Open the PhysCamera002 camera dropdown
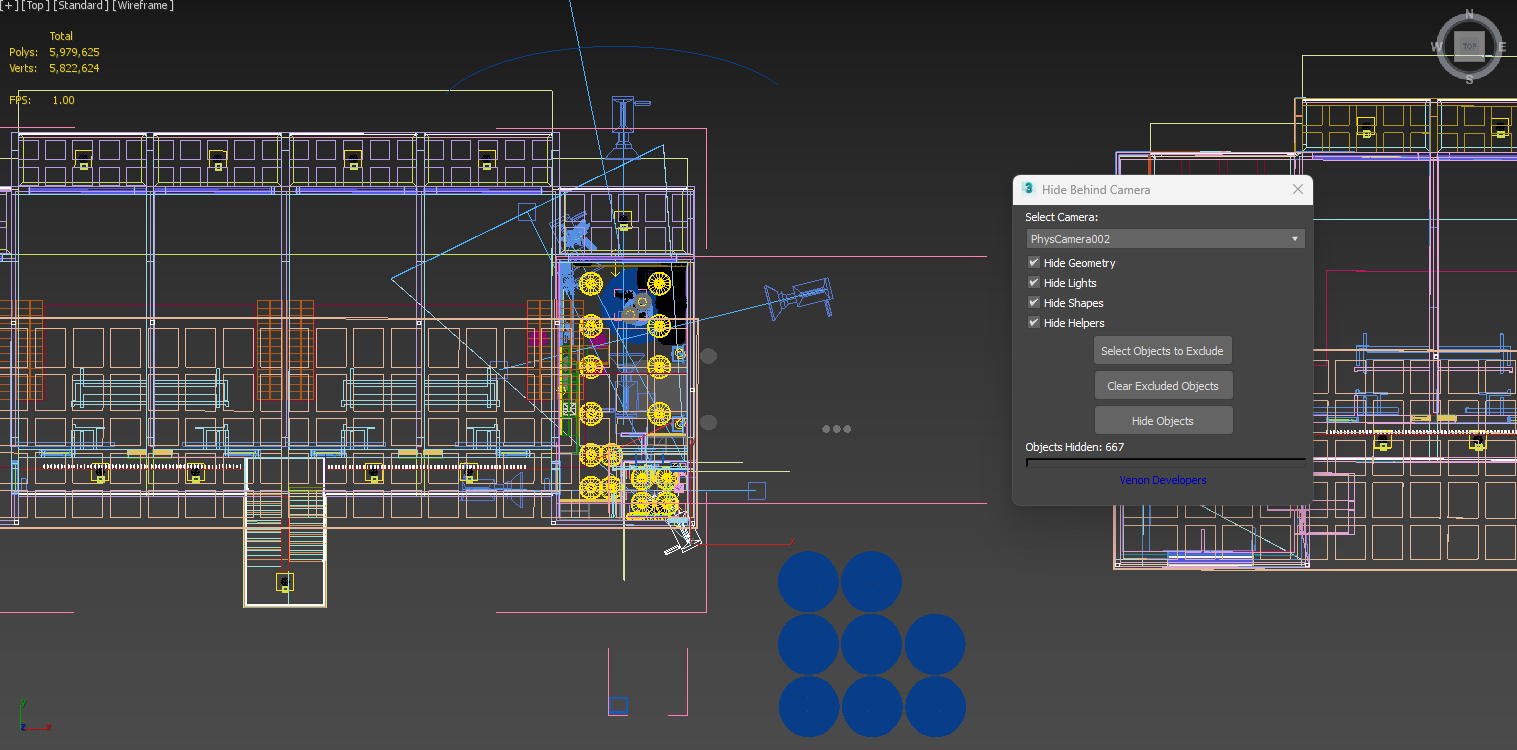Viewport: 1517px width, 750px height. coord(1165,239)
